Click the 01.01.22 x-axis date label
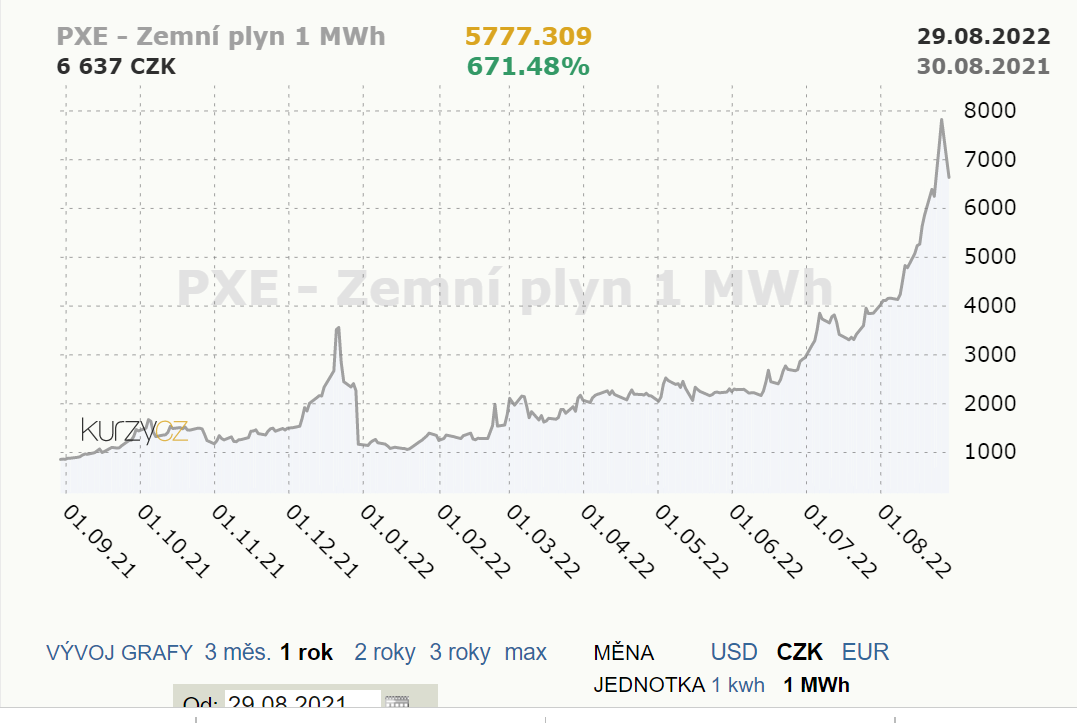 397,541
